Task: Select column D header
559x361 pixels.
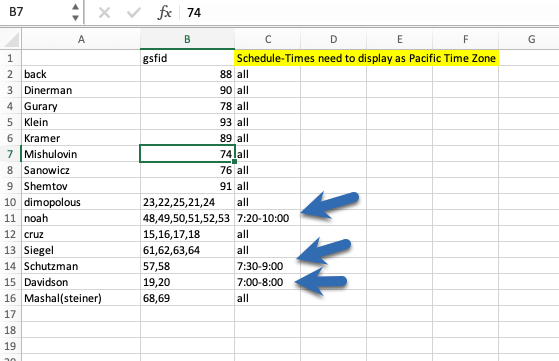Action: pyautogui.click(x=333, y=39)
